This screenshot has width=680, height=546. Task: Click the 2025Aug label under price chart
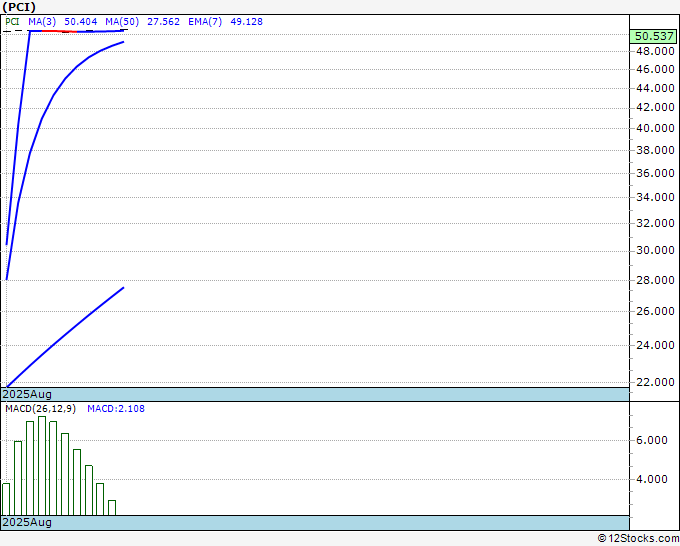[27, 395]
